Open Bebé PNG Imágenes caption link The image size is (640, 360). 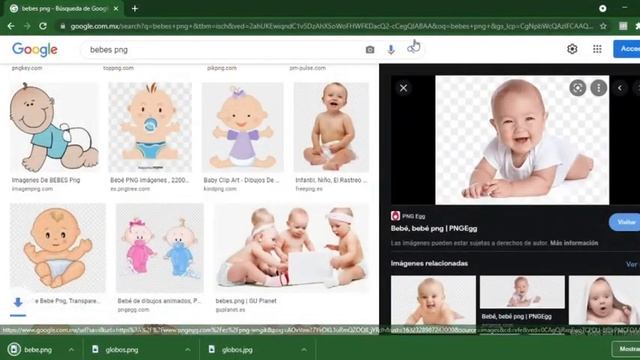click(149, 180)
